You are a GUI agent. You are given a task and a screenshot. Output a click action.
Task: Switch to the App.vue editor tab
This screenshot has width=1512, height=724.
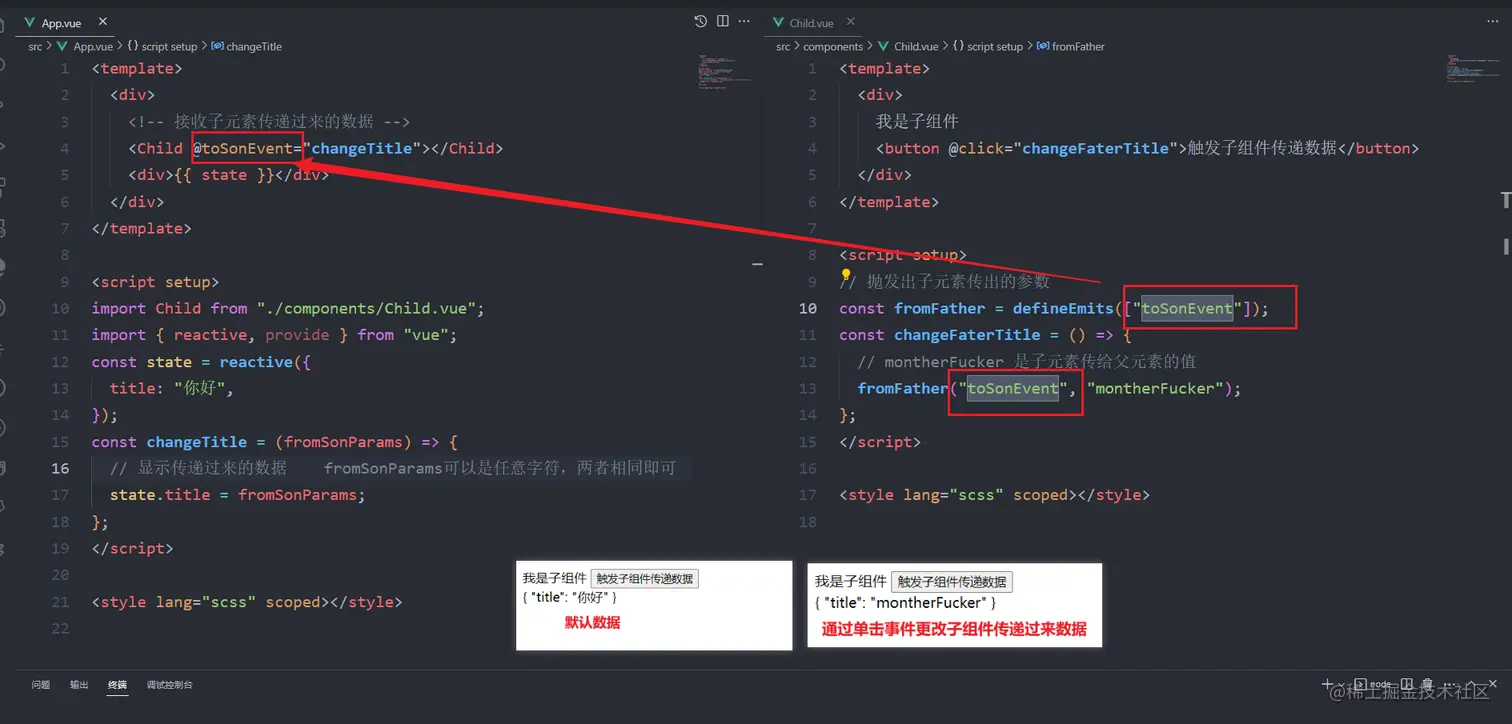point(61,22)
